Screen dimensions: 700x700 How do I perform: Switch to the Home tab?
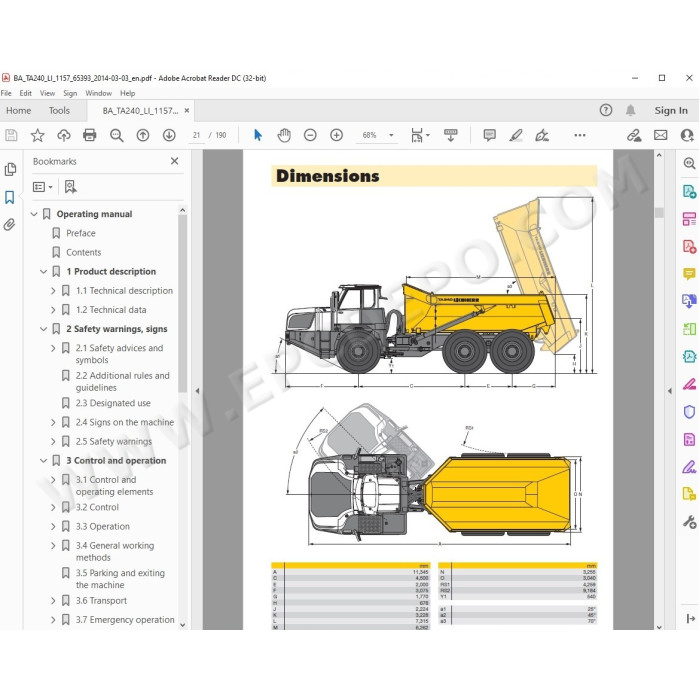[19, 110]
